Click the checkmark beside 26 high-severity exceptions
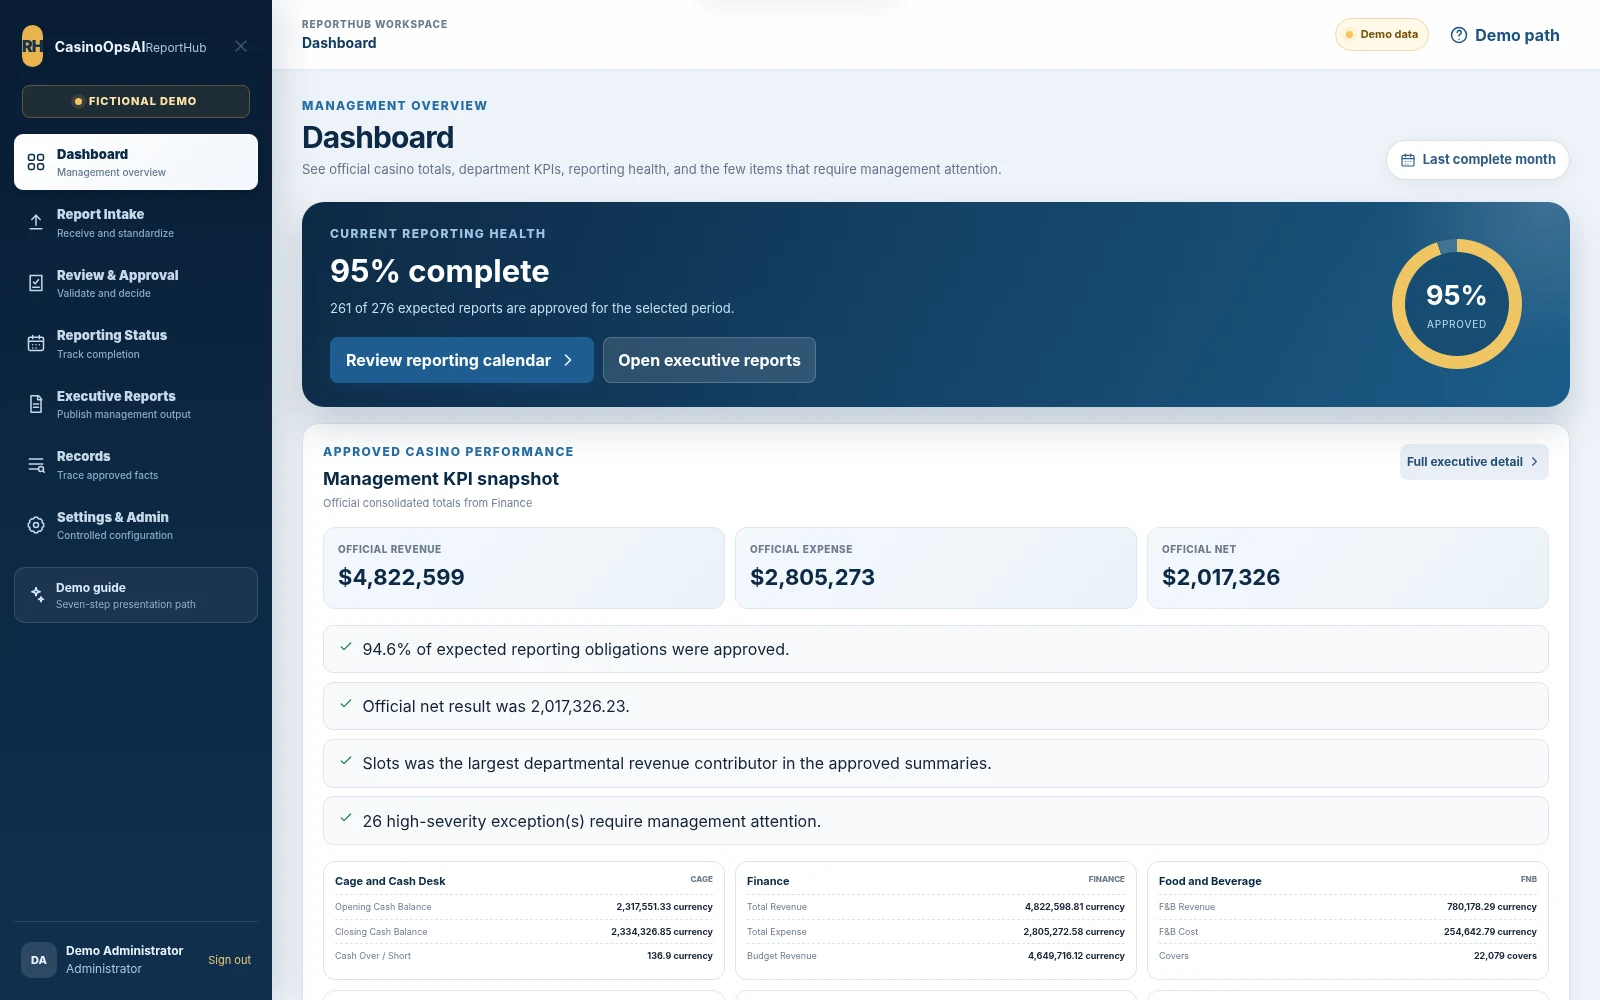The width and height of the screenshot is (1600, 1000). pyautogui.click(x=346, y=818)
